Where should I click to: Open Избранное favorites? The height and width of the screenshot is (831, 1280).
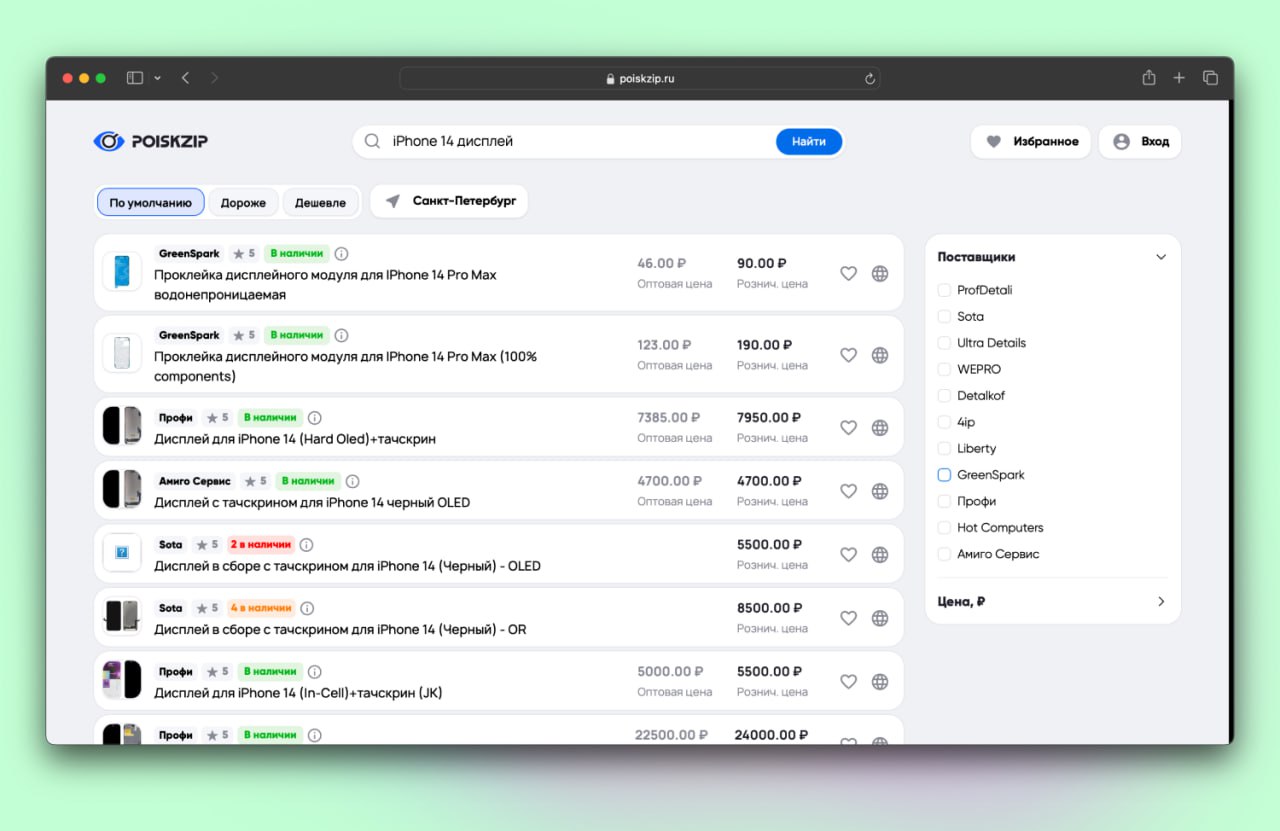pos(1031,141)
